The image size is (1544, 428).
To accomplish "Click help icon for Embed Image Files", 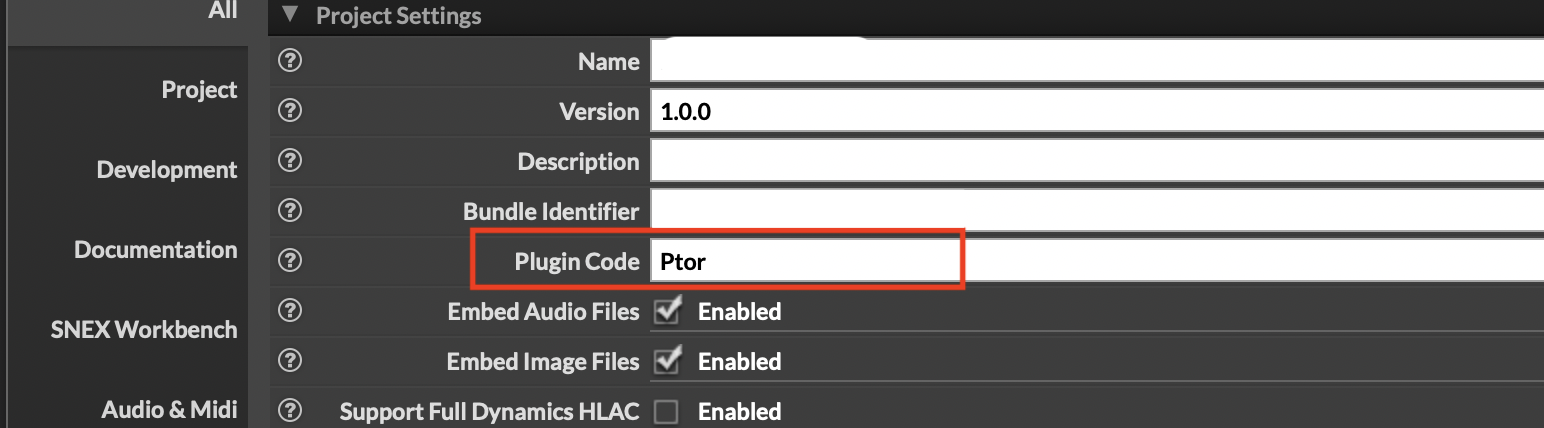I will point(290,361).
